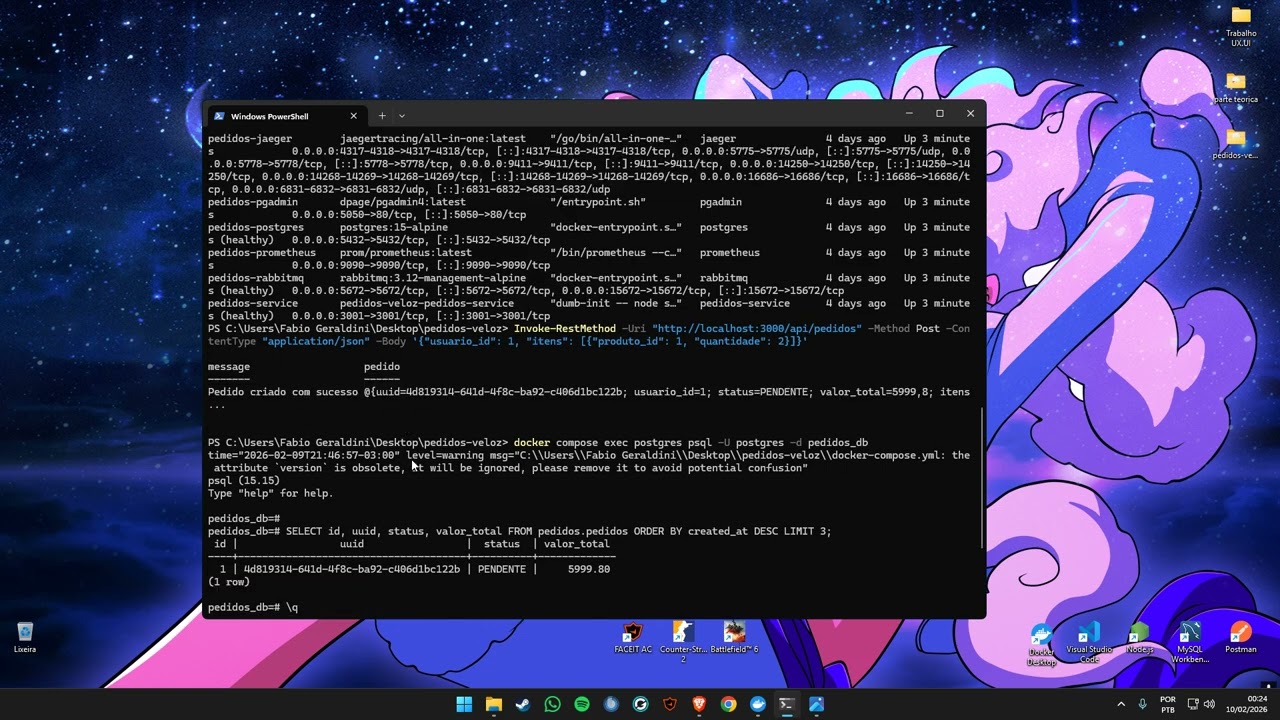The width and height of the screenshot is (1280, 720).
Task: Click the localhost:3000/api/pedidos URL text
Action: pyautogui.click(x=756, y=328)
